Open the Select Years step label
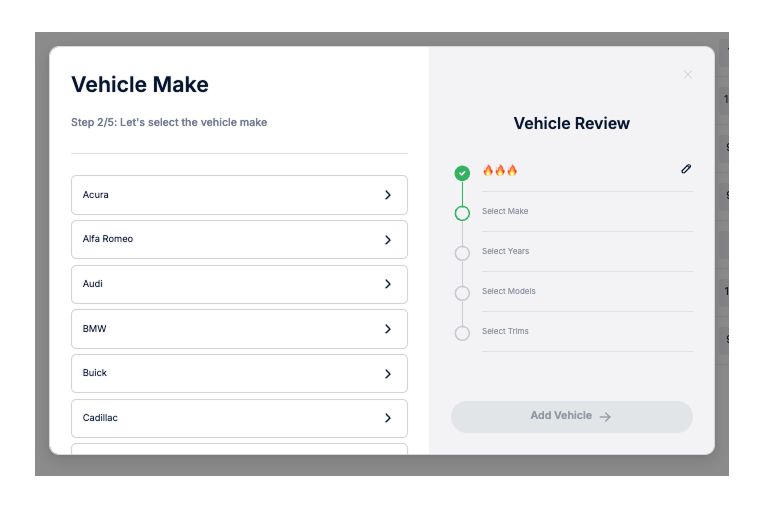 pos(505,251)
